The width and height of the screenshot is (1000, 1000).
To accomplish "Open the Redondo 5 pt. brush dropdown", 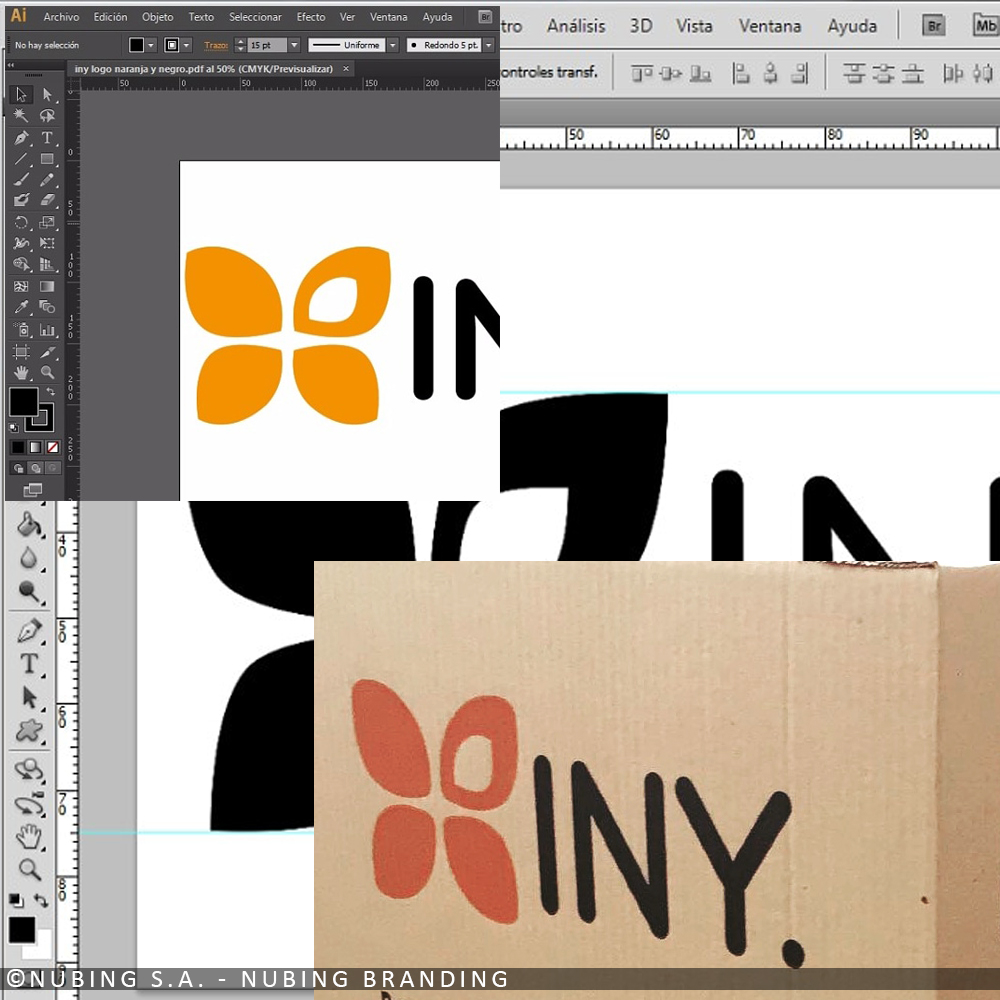I will (489, 45).
